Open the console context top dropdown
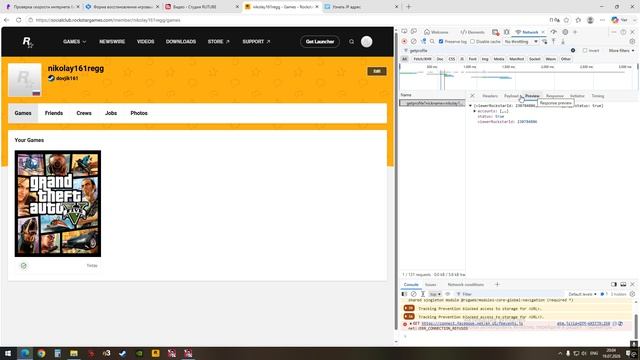The width and height of the screenshot is (640, 360). click(435, 294)
